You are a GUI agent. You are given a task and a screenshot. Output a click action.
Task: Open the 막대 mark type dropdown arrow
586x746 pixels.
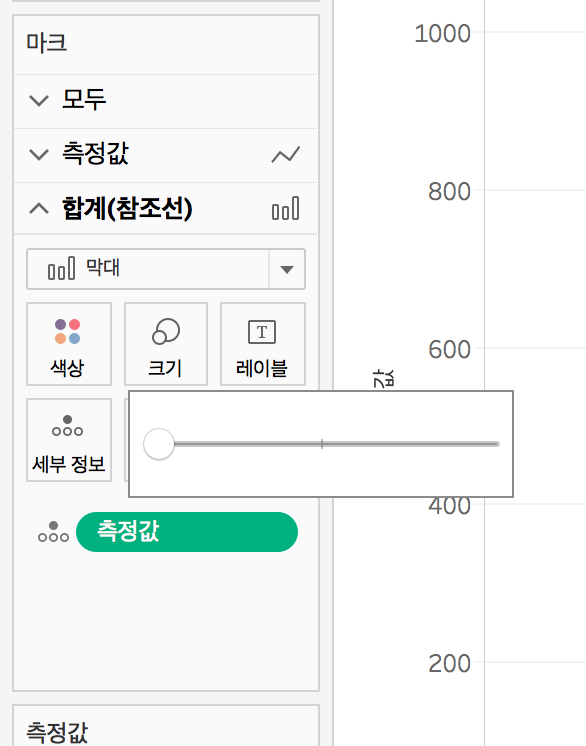[287, 269]
